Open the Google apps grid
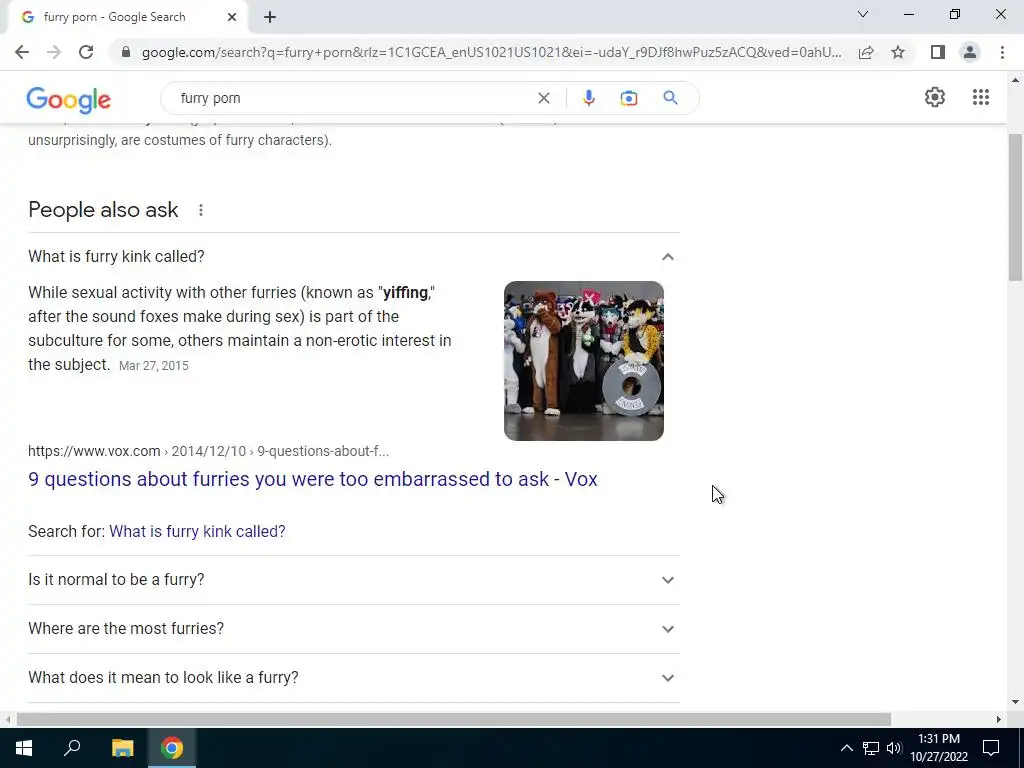 980,97
